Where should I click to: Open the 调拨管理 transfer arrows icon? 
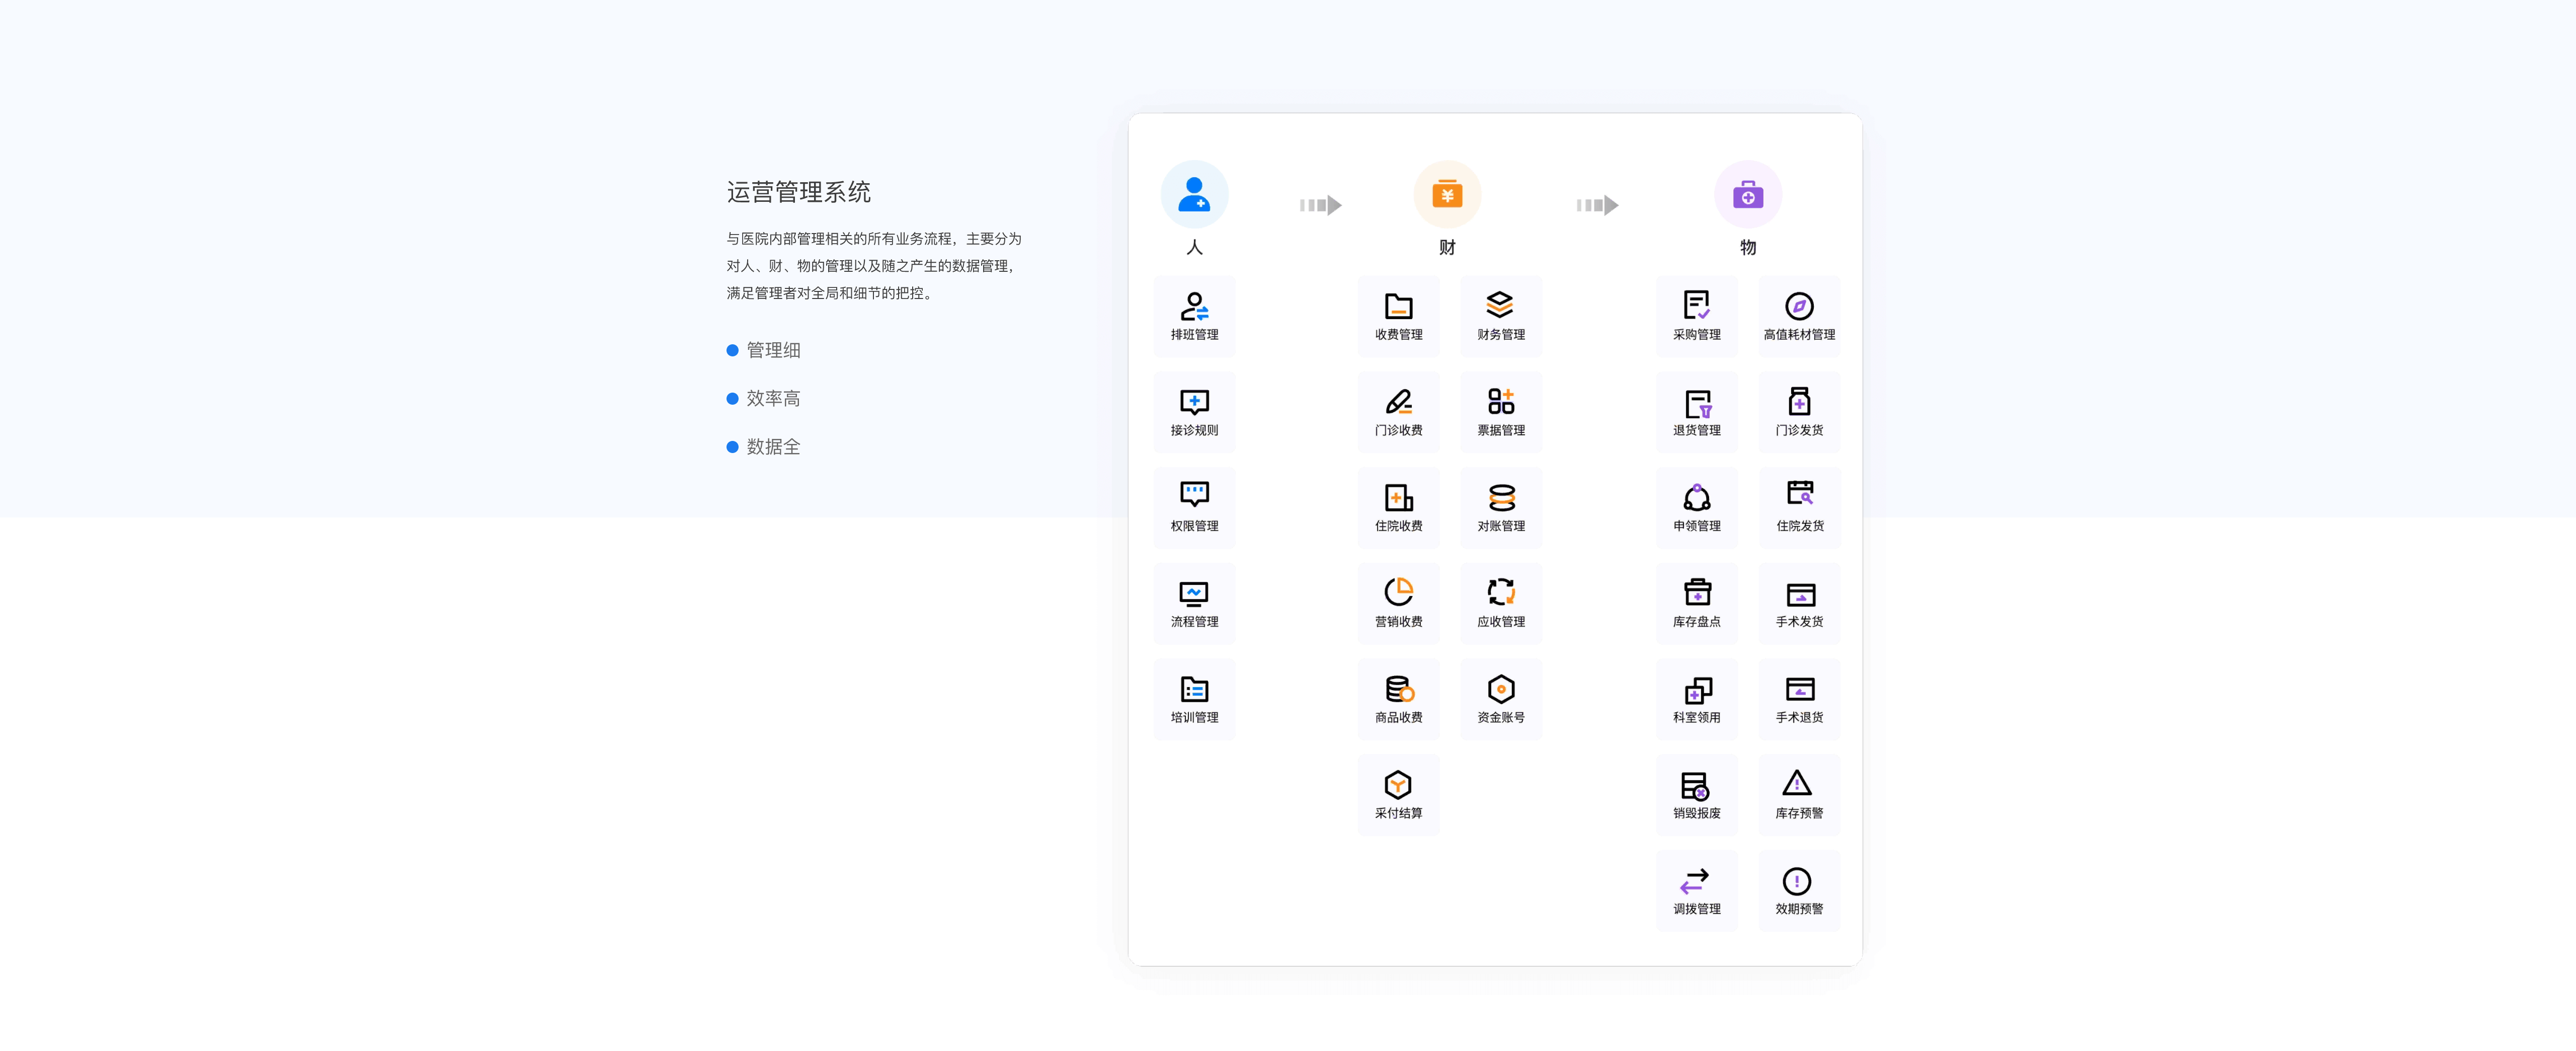point(1695,880)
